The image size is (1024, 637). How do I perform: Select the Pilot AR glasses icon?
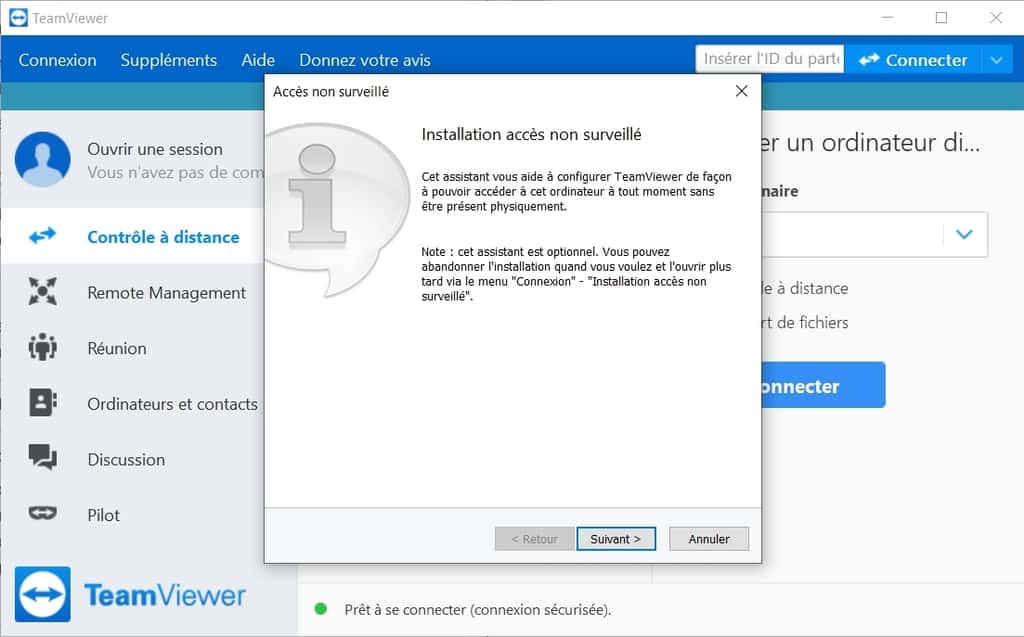coord(42,514)
